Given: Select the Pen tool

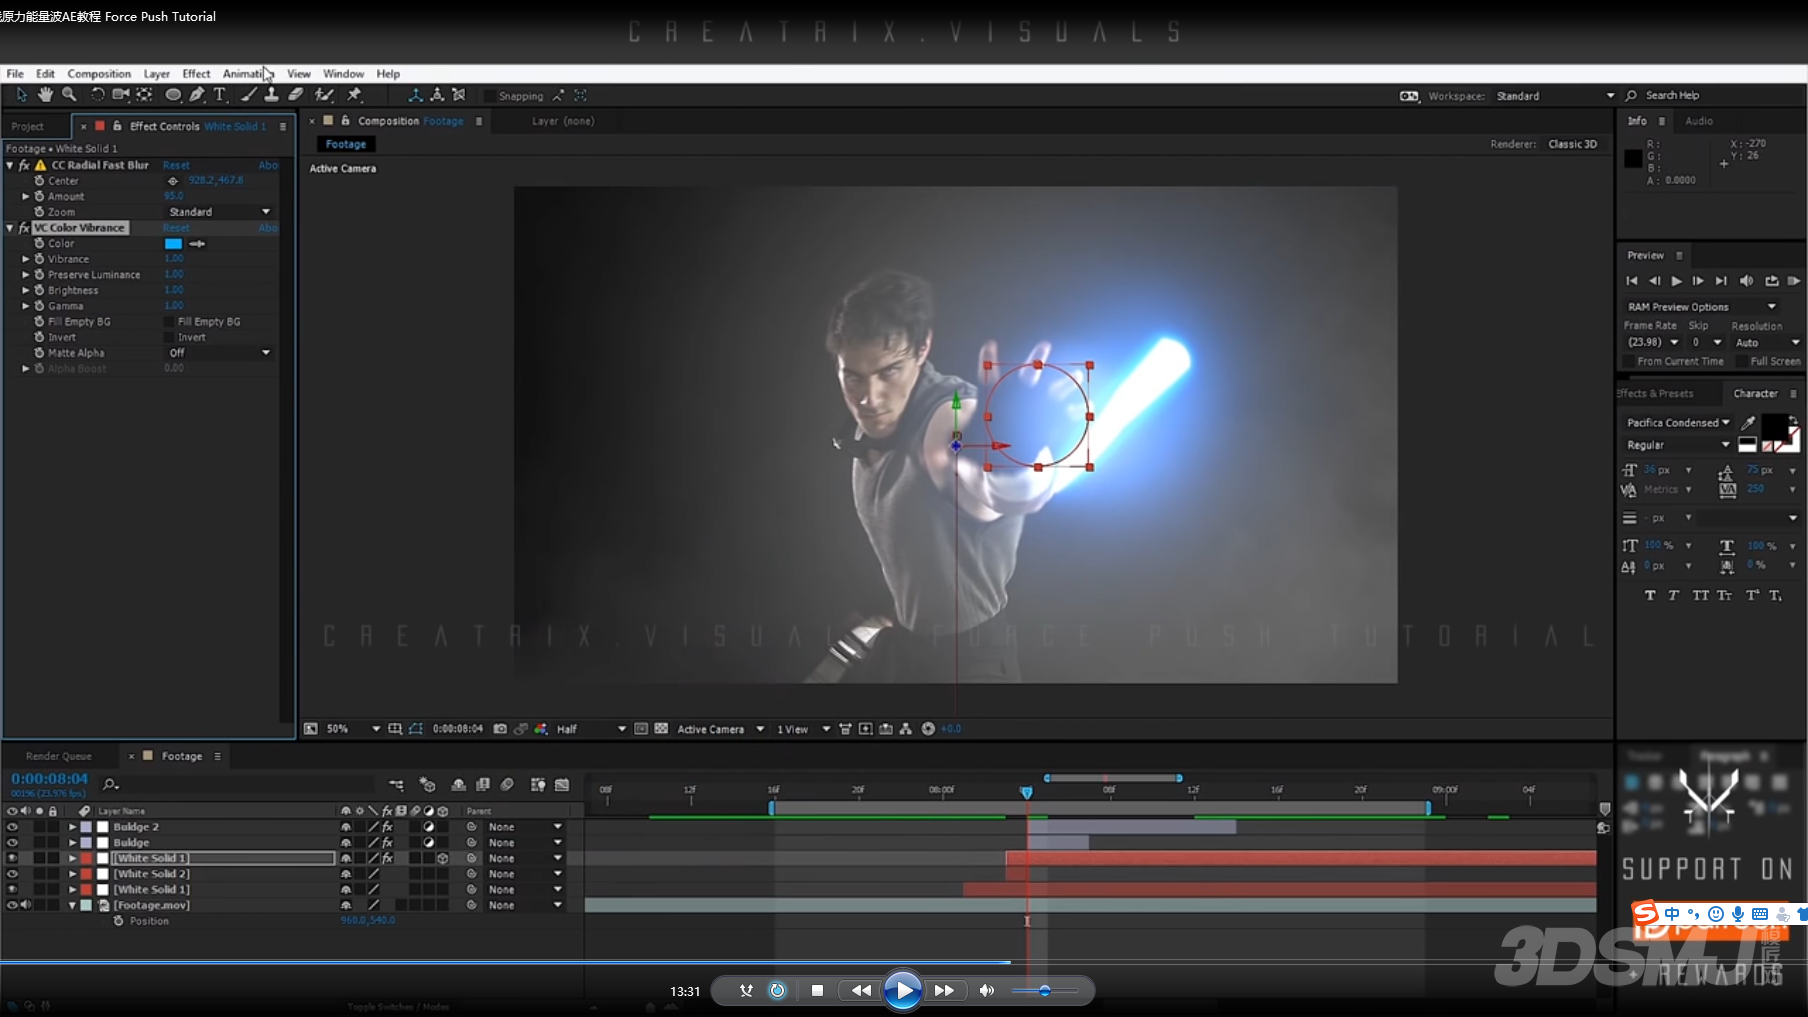Looking at the screenshot, I should pos(197,94).
